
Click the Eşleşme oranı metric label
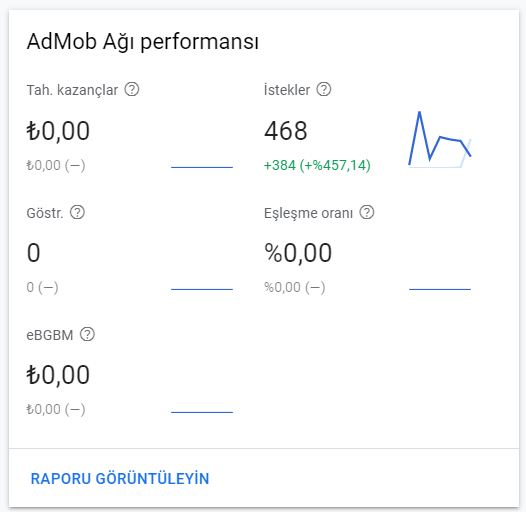click(x=308, y=213)
